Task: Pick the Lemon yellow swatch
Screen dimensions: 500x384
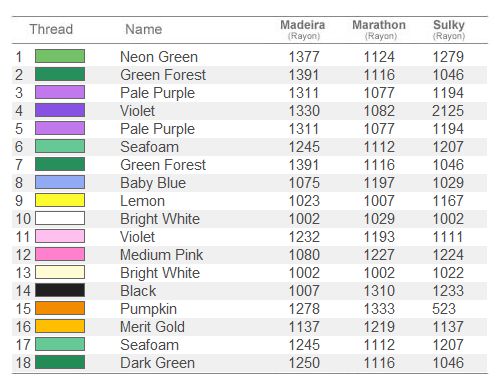Action: click(60, 200)
